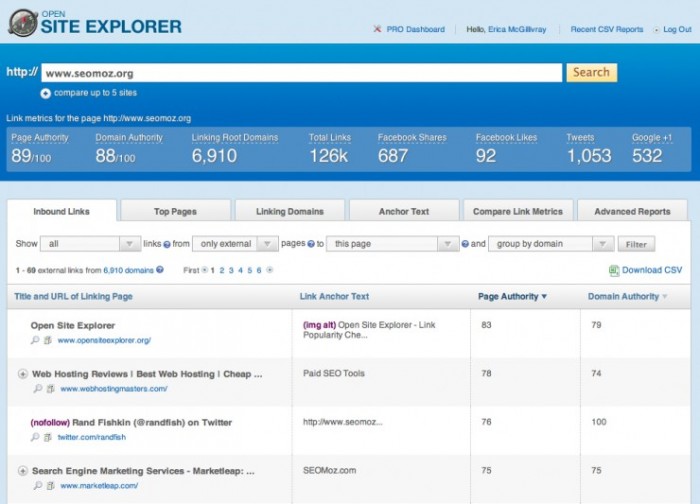Open Recent CSV Reports link

[607, 29]
